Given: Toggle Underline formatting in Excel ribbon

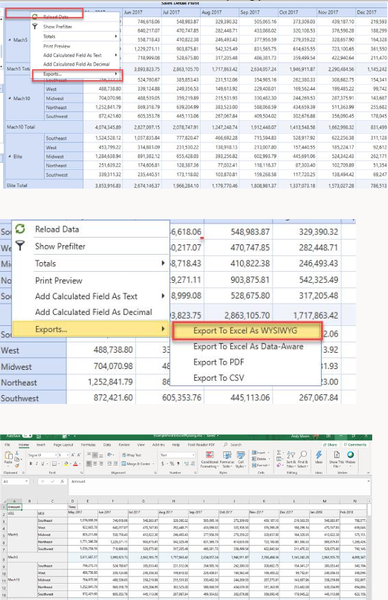Looking at the screenshot, I should [x=42, y=464].
